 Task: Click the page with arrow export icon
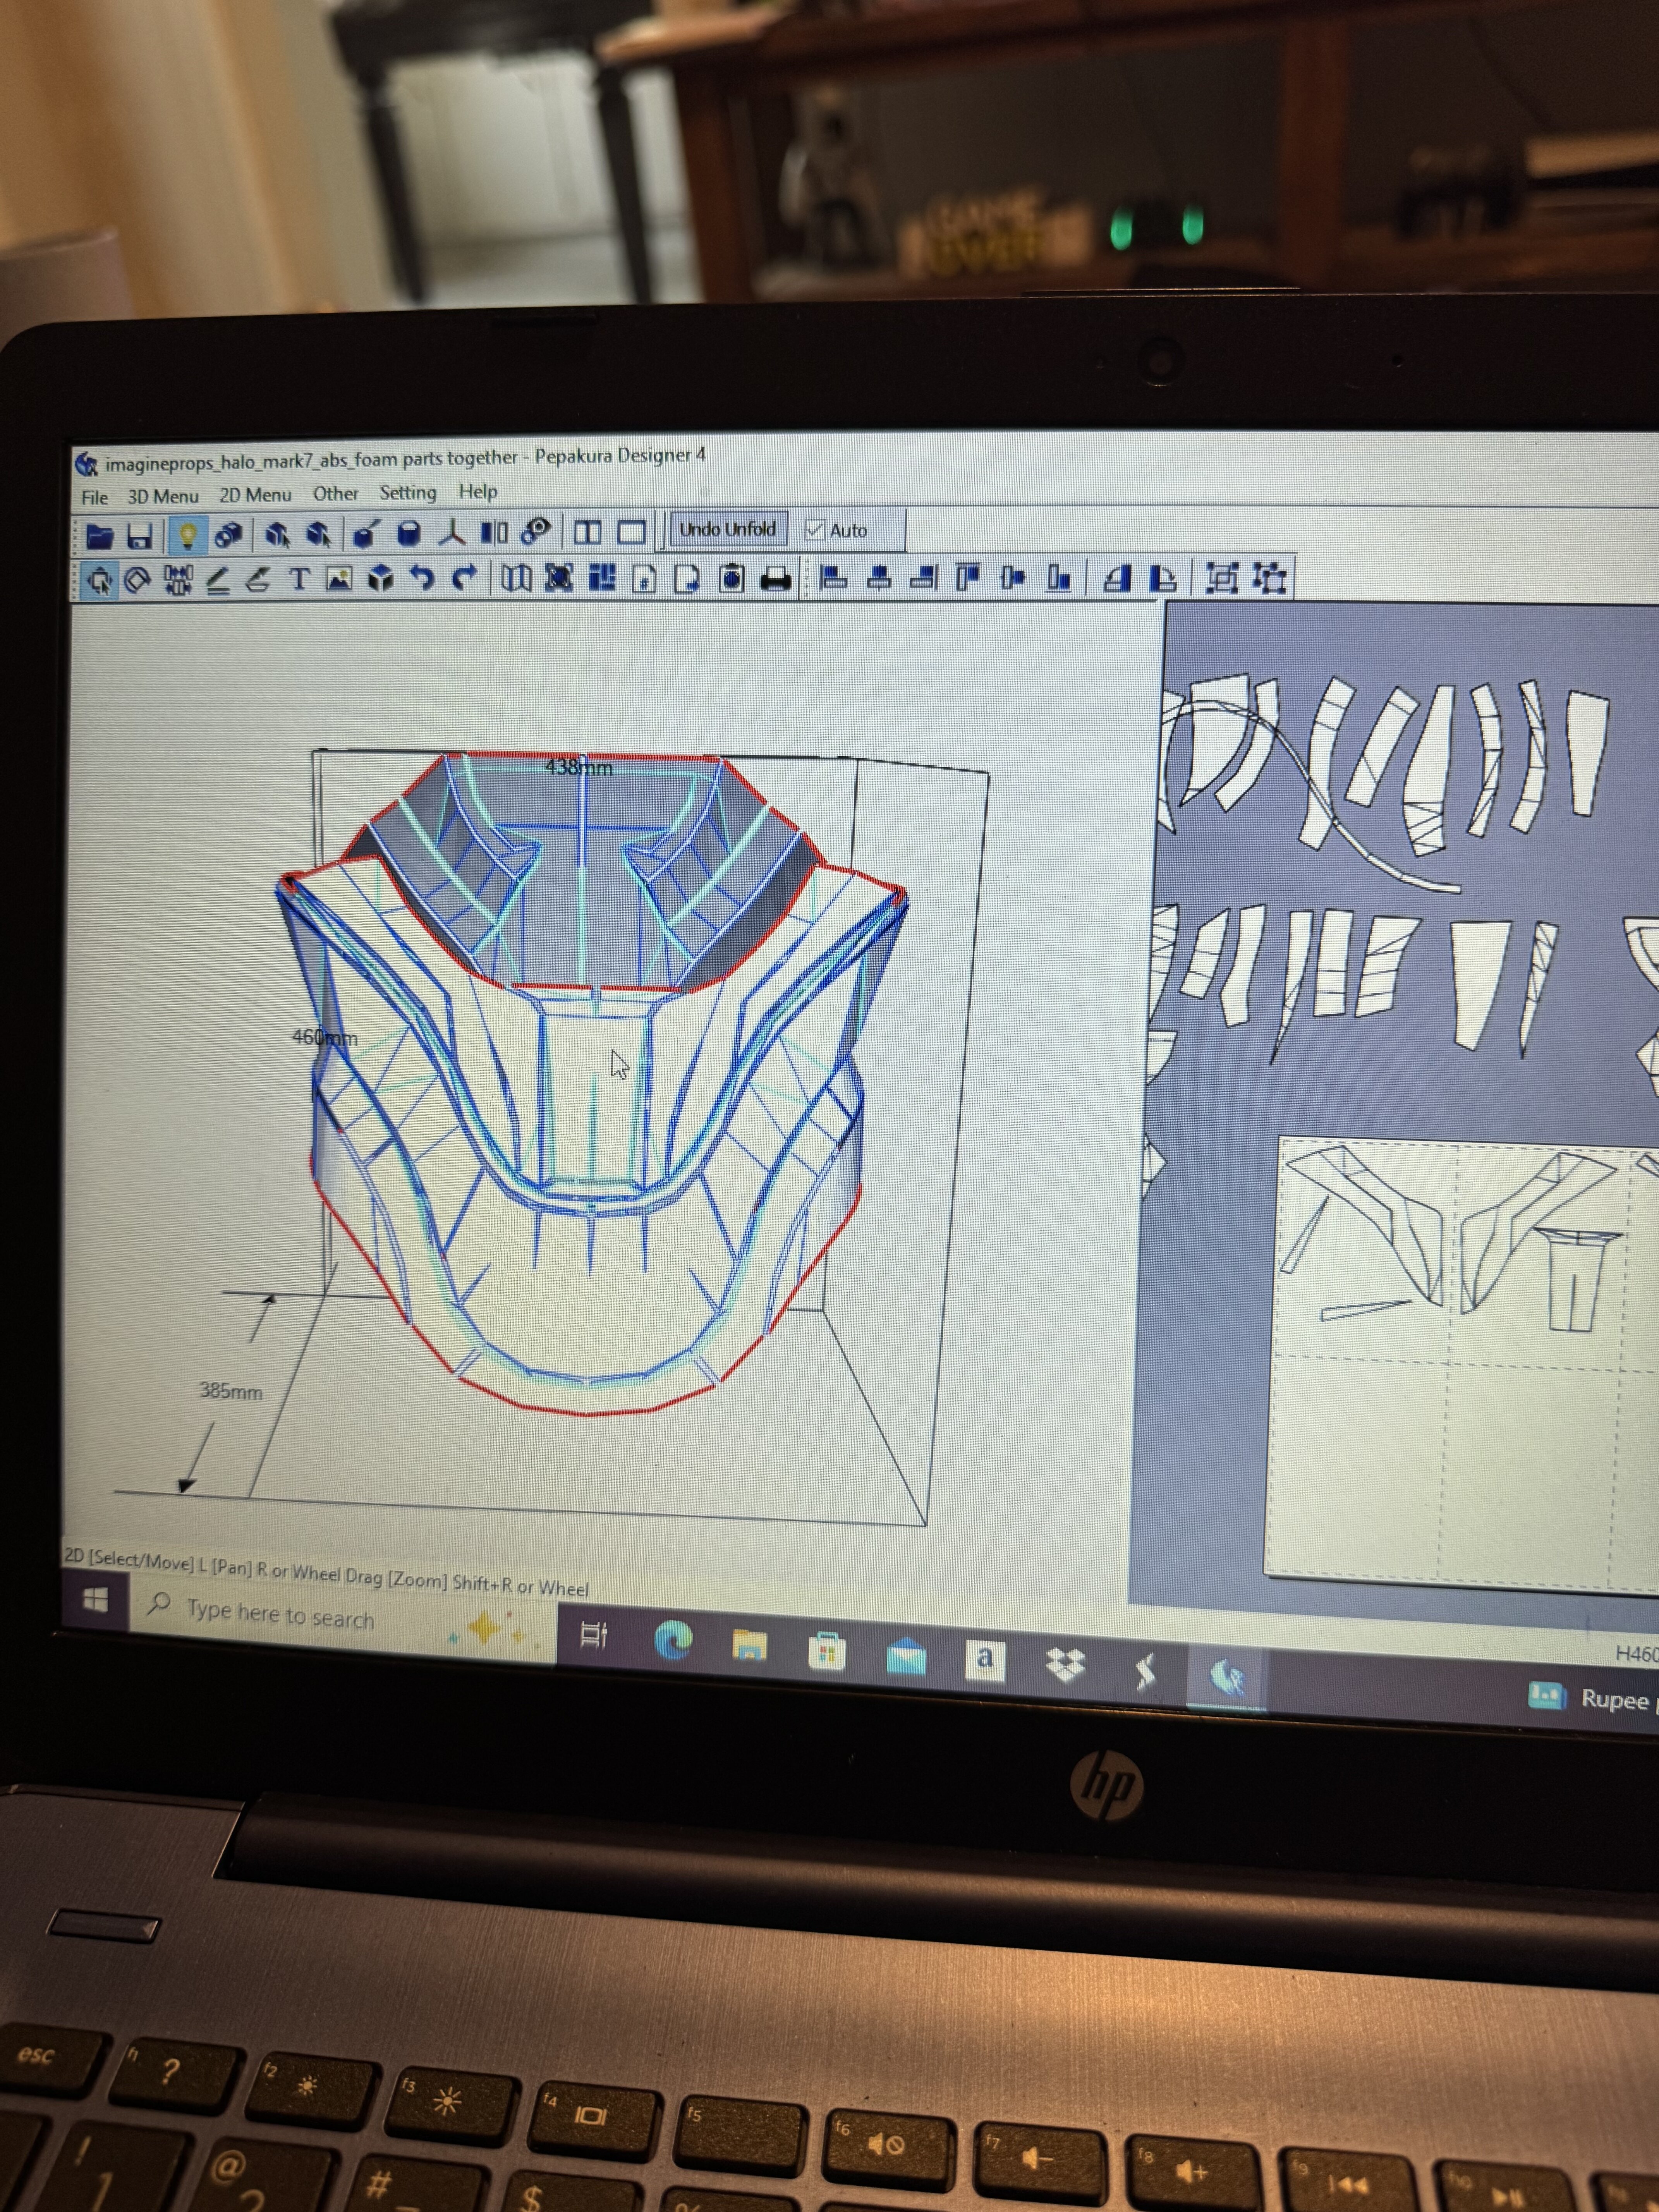pyautogui.click(x=687, y=579)
